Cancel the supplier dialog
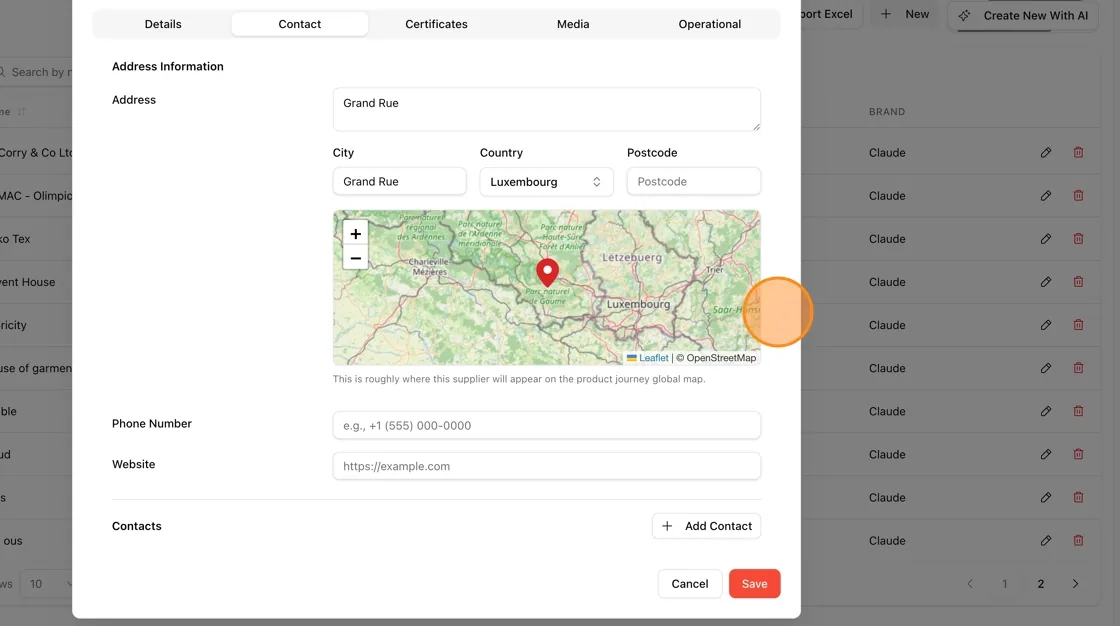 [x=689, y=584]
